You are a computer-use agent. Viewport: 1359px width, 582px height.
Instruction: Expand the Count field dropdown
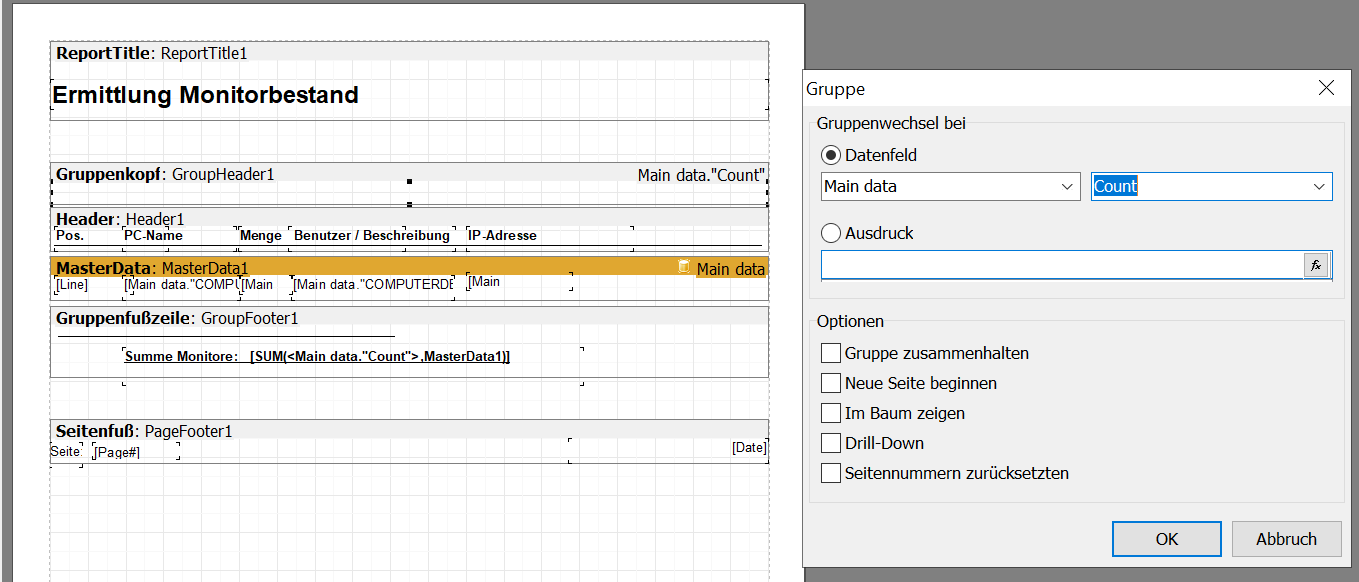point(1211,186)
